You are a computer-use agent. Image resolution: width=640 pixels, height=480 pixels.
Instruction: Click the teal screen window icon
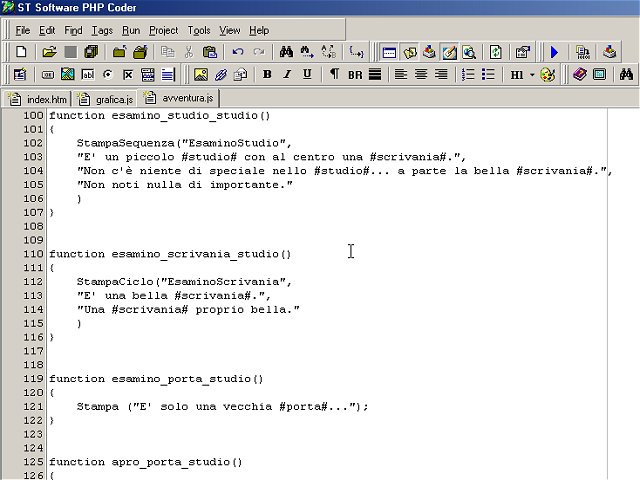coord(599,74)
